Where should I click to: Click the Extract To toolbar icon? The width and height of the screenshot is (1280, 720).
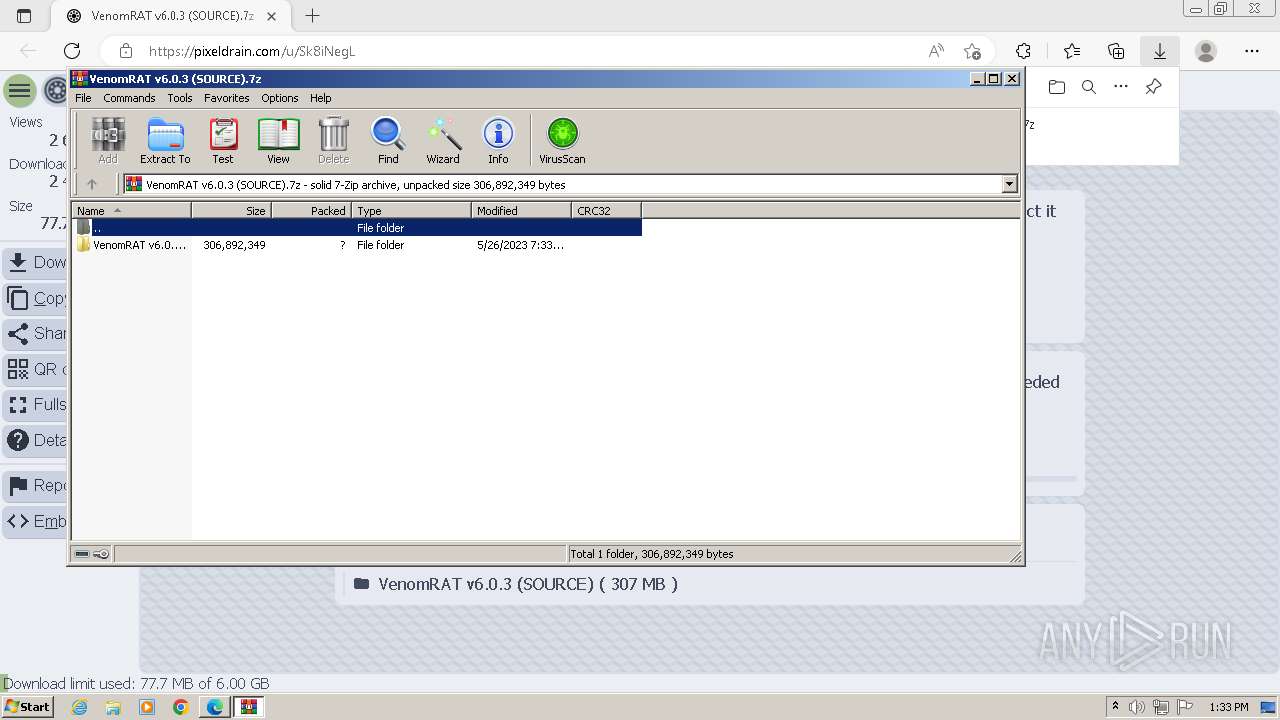click(165, 140)
